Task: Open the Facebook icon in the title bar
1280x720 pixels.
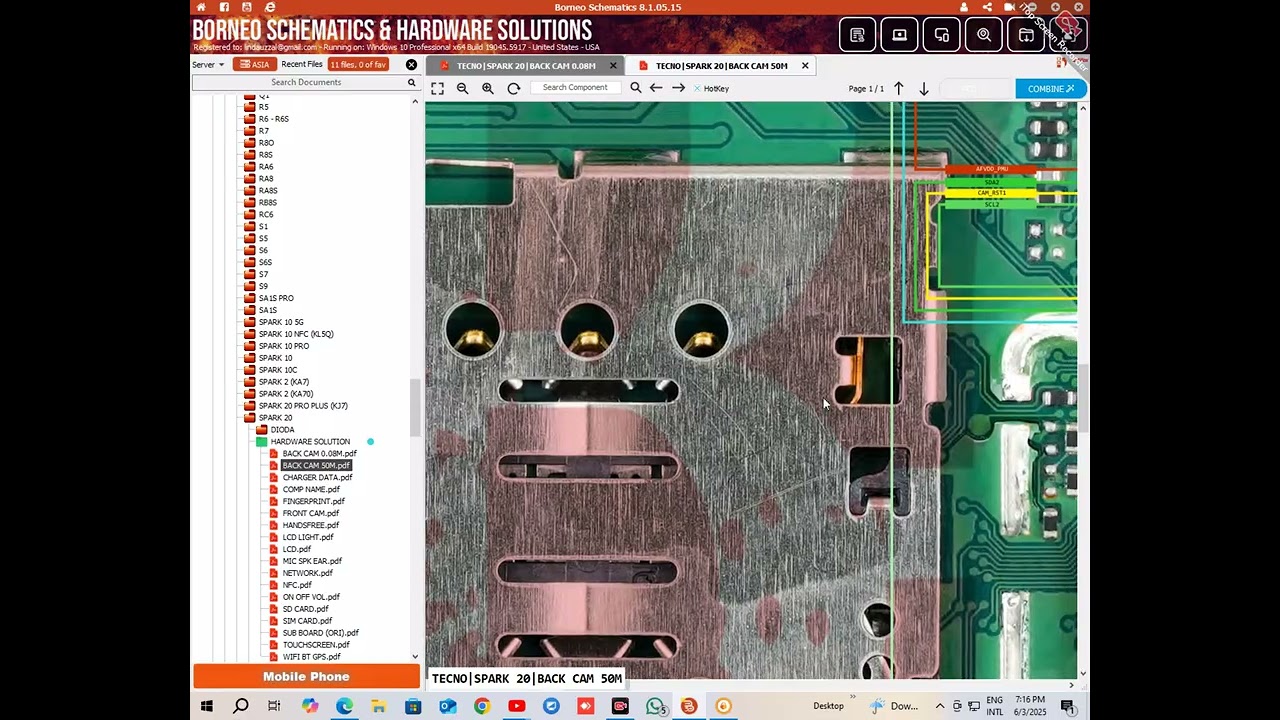Action: tap(224, 7)
